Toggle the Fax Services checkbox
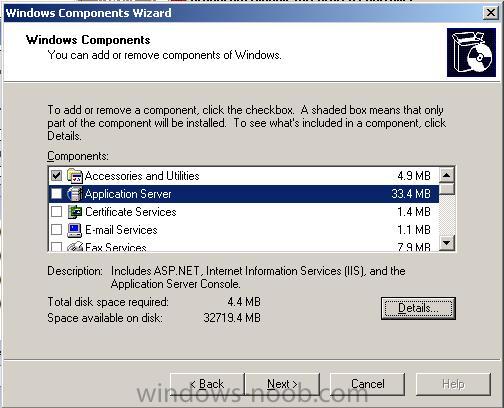This screenshot has width=504, height=408. coord(56,247)
